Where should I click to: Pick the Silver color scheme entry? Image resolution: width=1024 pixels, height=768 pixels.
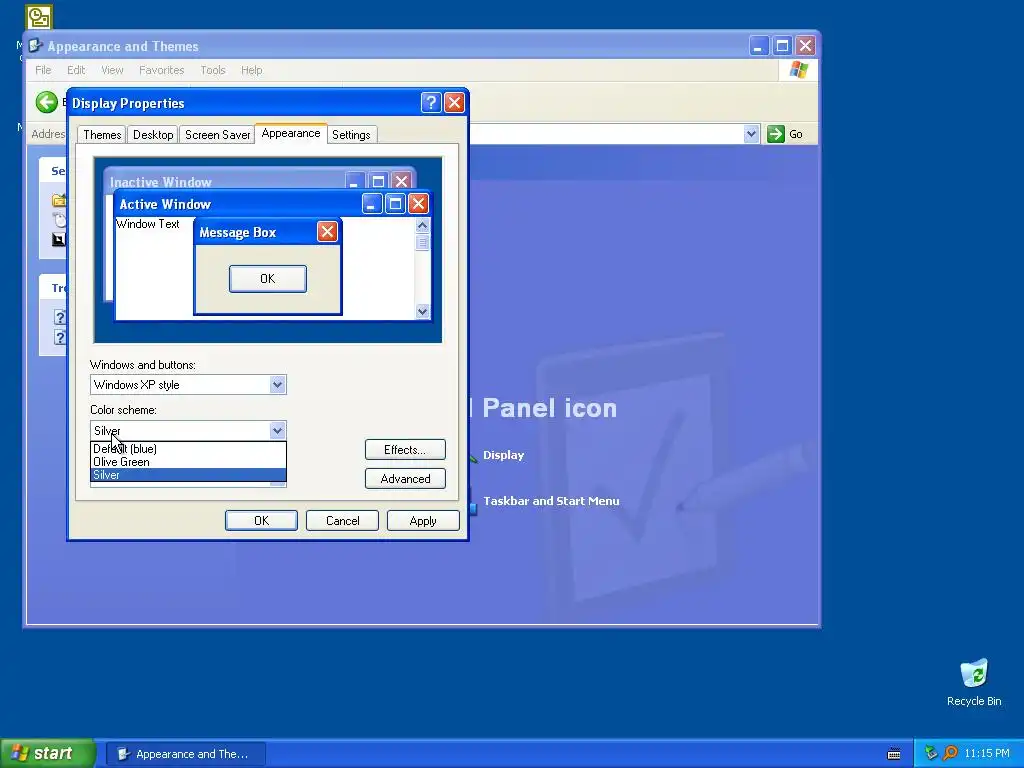[188, 475]
